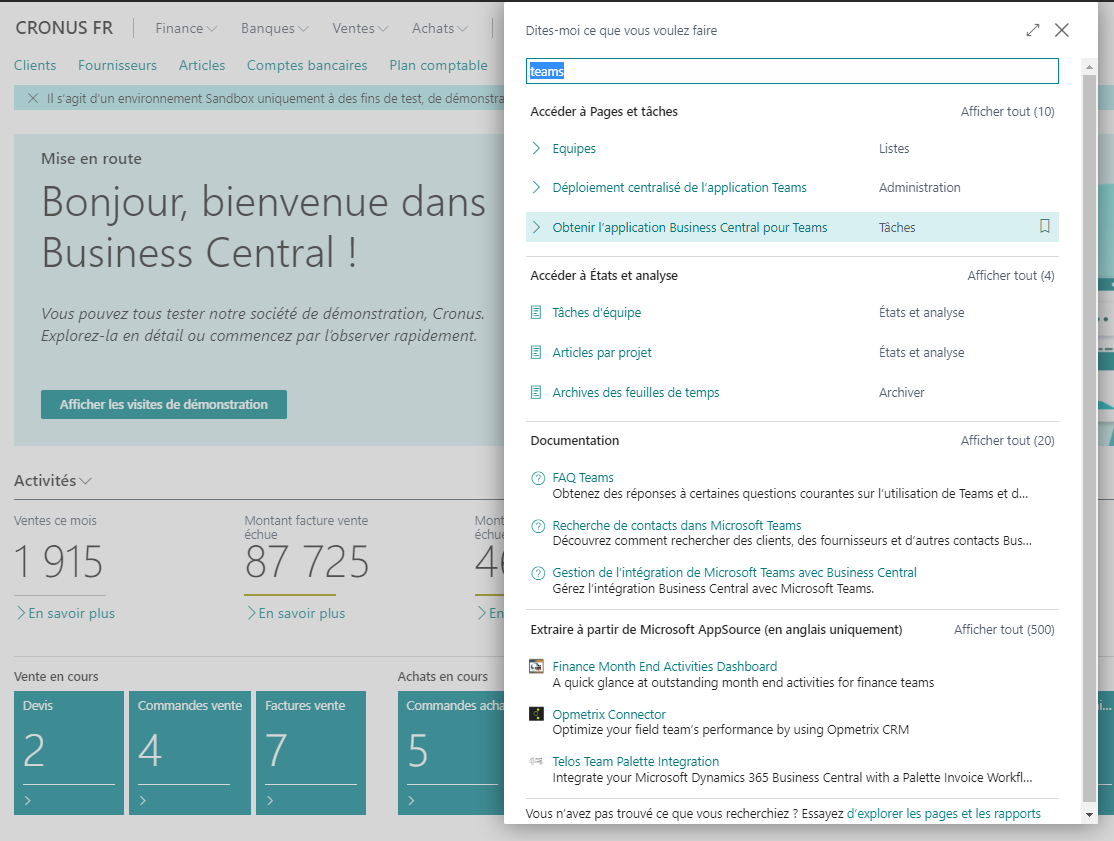1114x841 pixels.
Task: Dismiss the Sandbox environment notification
Action: (x=33, y=98)
